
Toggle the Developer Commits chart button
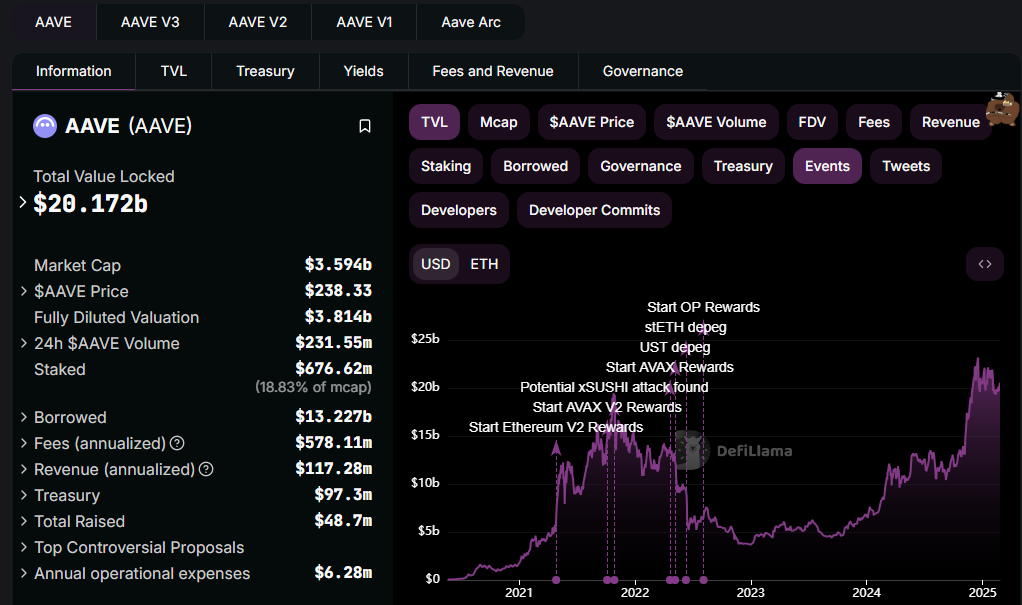(x=594, y=210)
